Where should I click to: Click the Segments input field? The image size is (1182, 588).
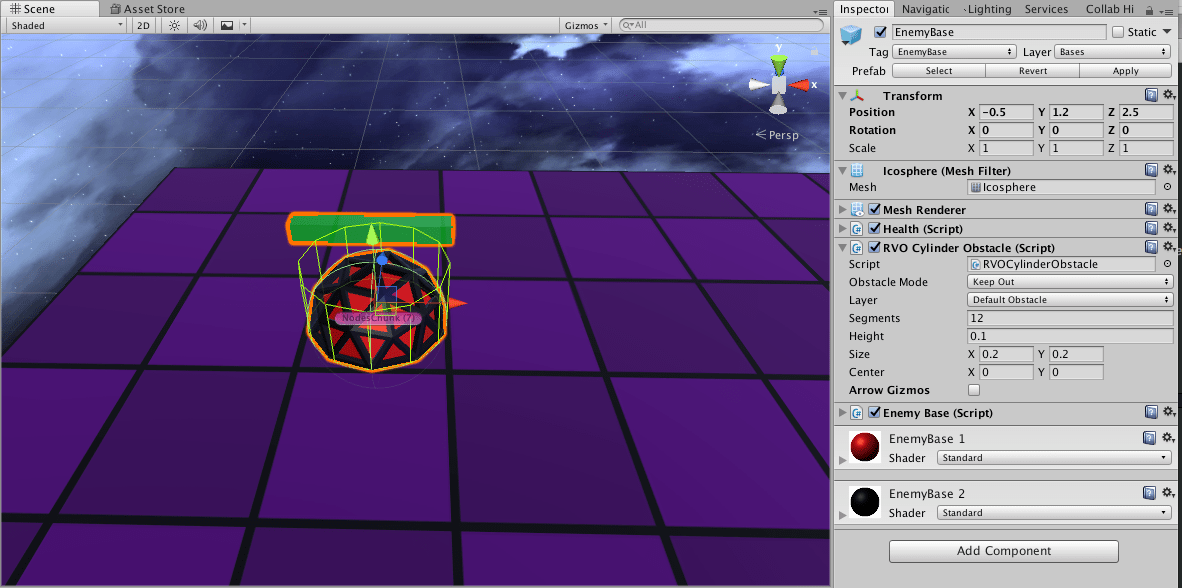1069,318
